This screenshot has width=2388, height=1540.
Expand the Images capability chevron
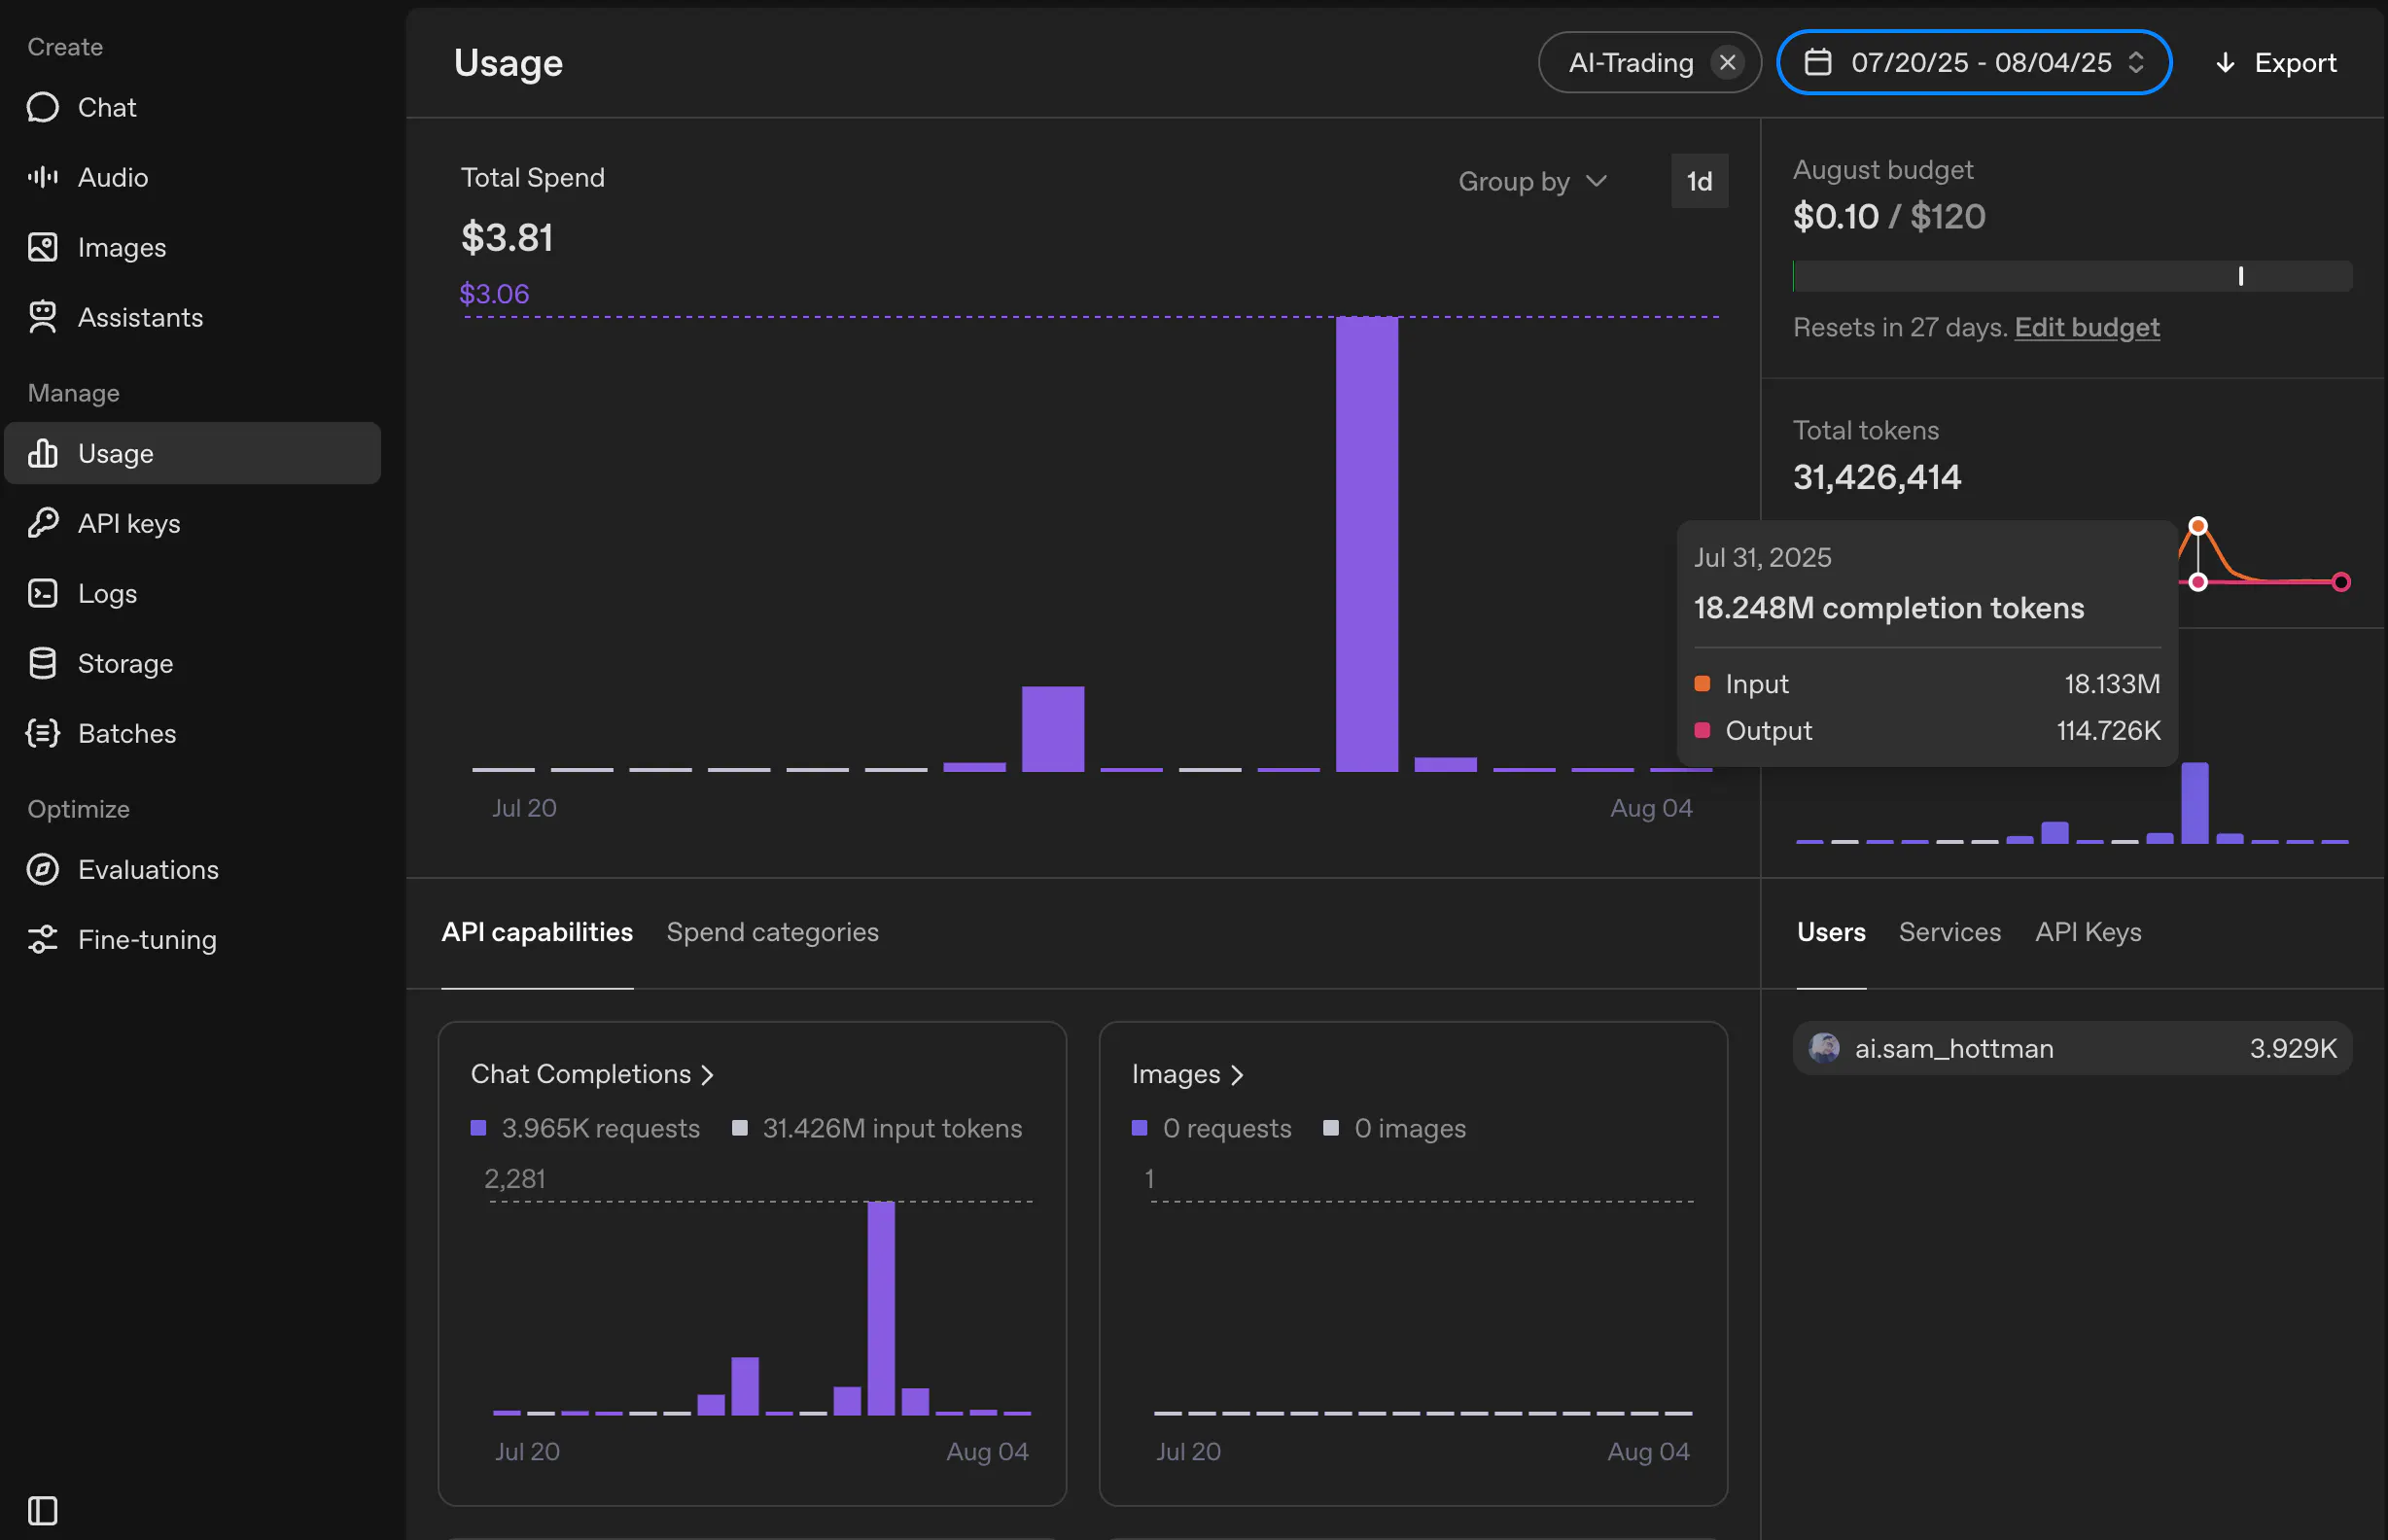tap(1237, 1074)
